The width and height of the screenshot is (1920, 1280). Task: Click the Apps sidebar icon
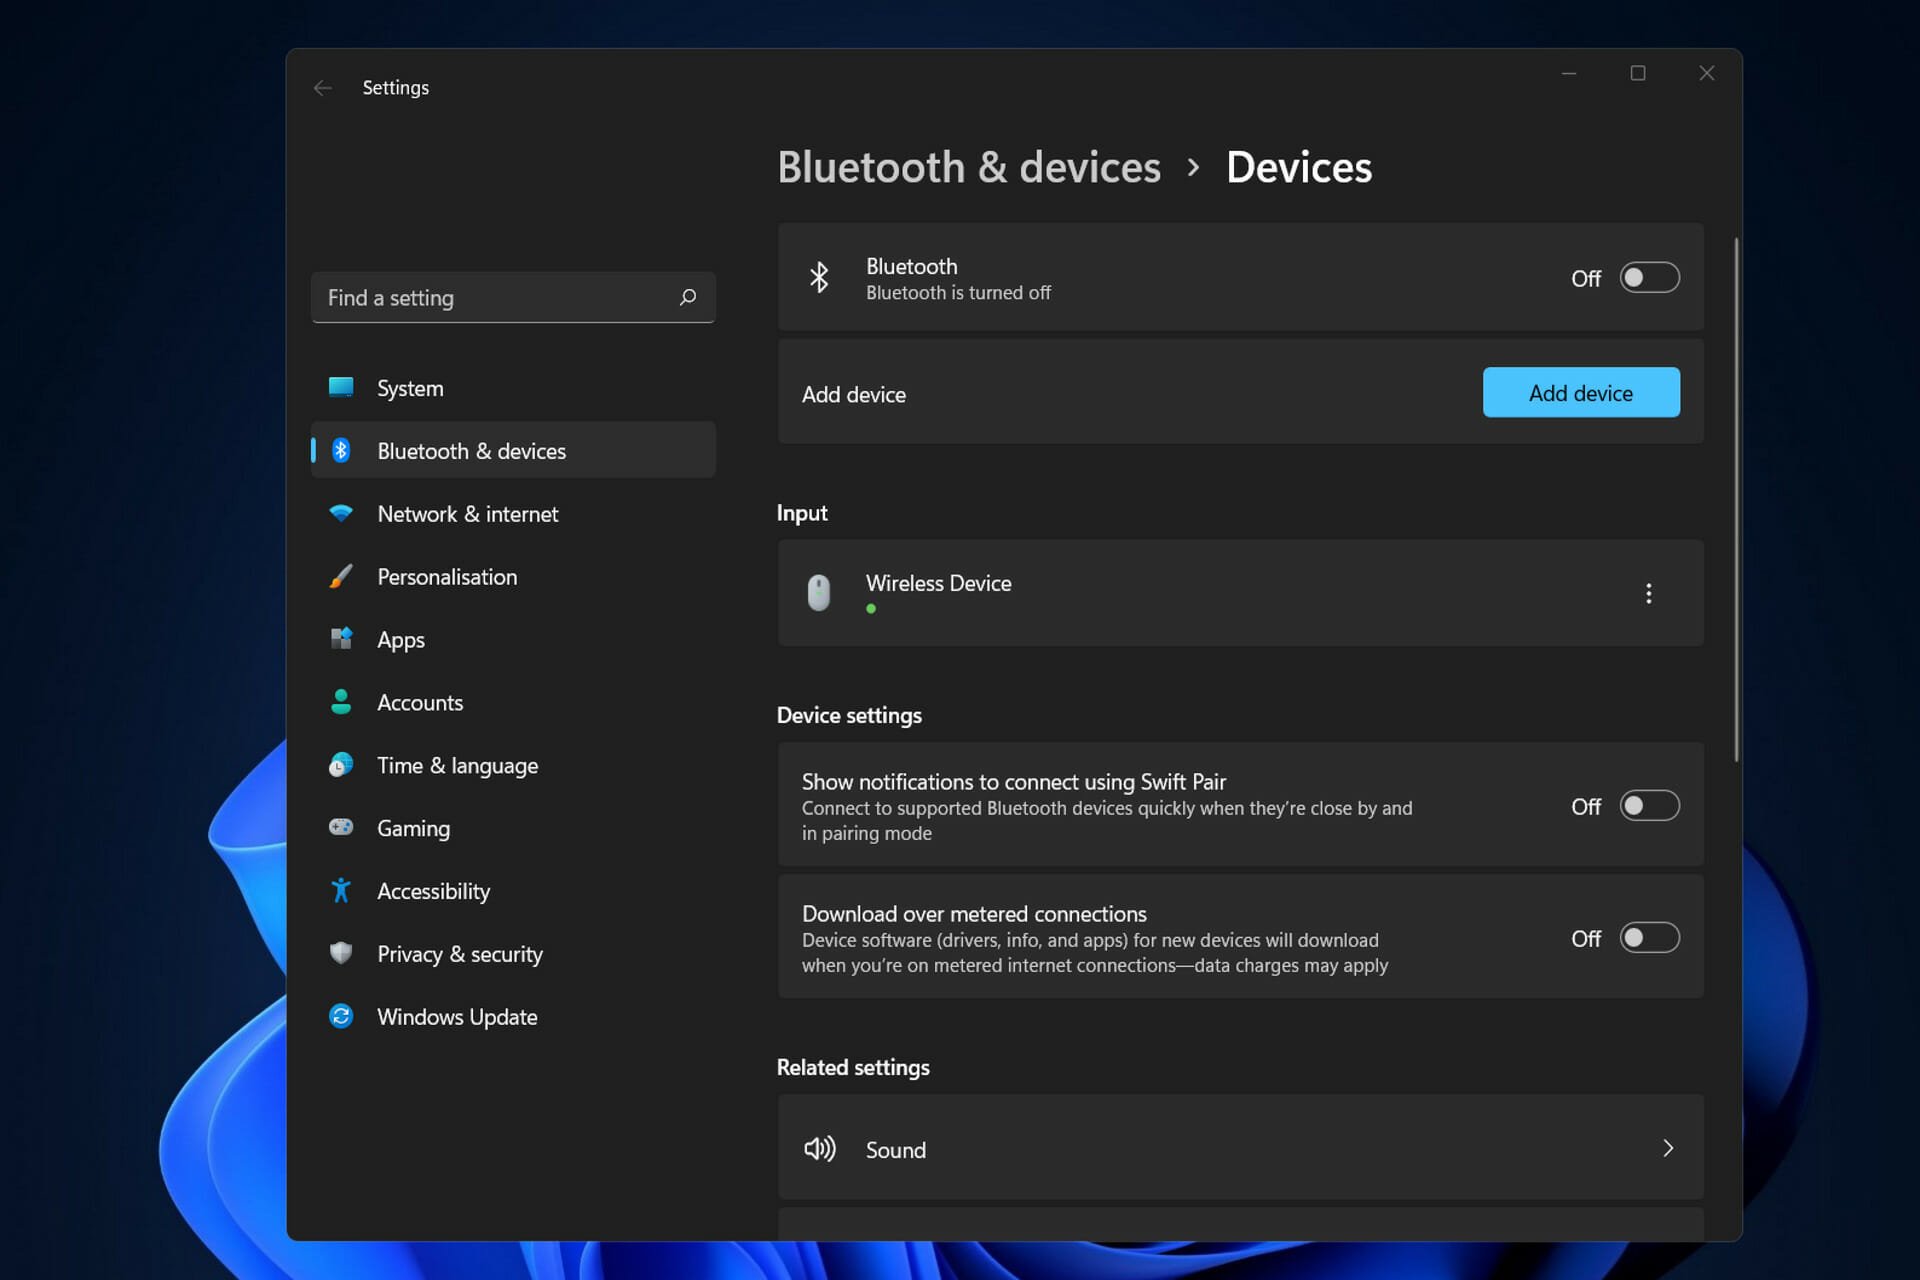click(x=341, y=638)
